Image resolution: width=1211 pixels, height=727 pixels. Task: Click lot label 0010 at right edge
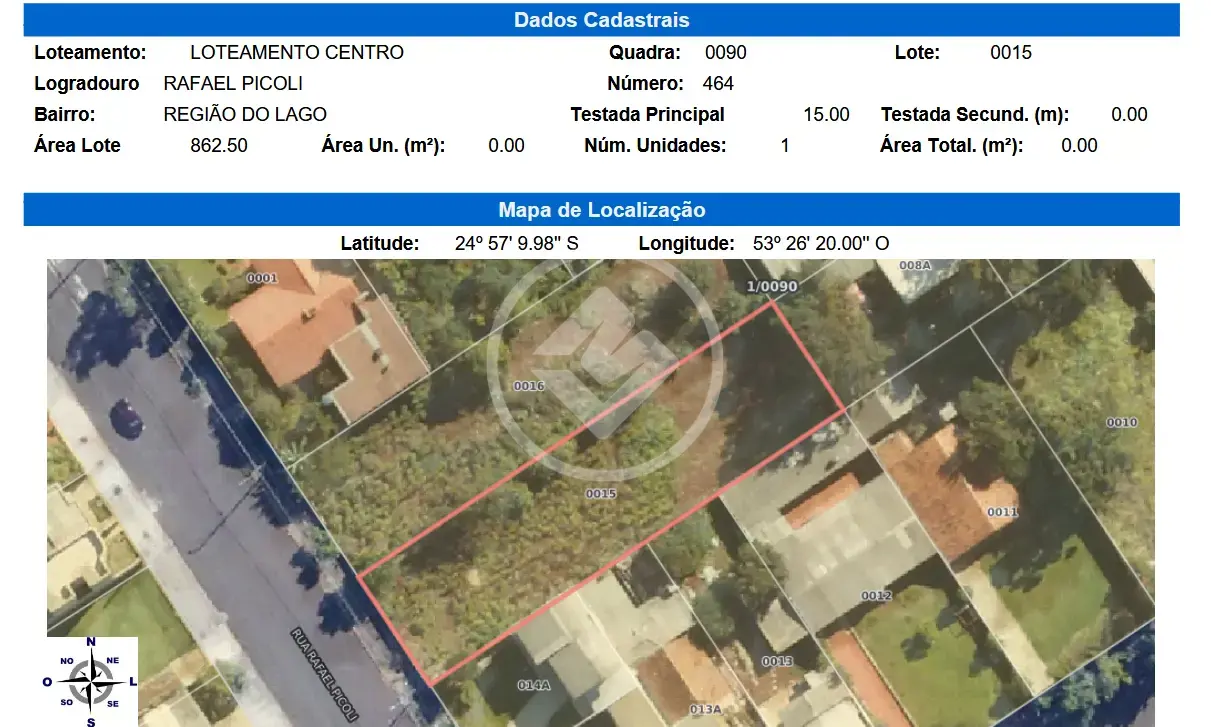pos(1122,423)
